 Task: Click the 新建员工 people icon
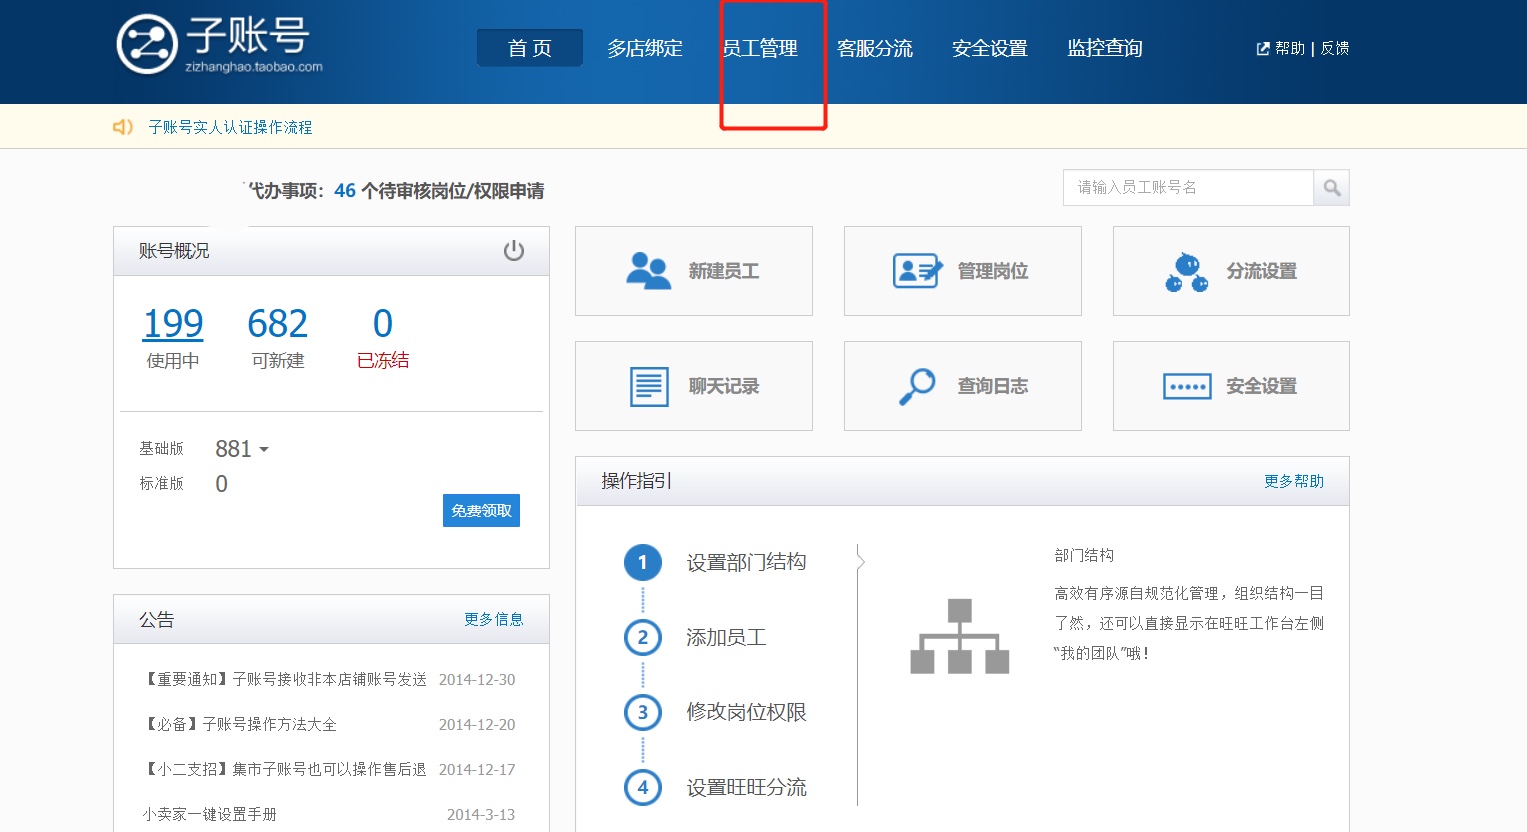pyautogui.click(x=648, y=271)
